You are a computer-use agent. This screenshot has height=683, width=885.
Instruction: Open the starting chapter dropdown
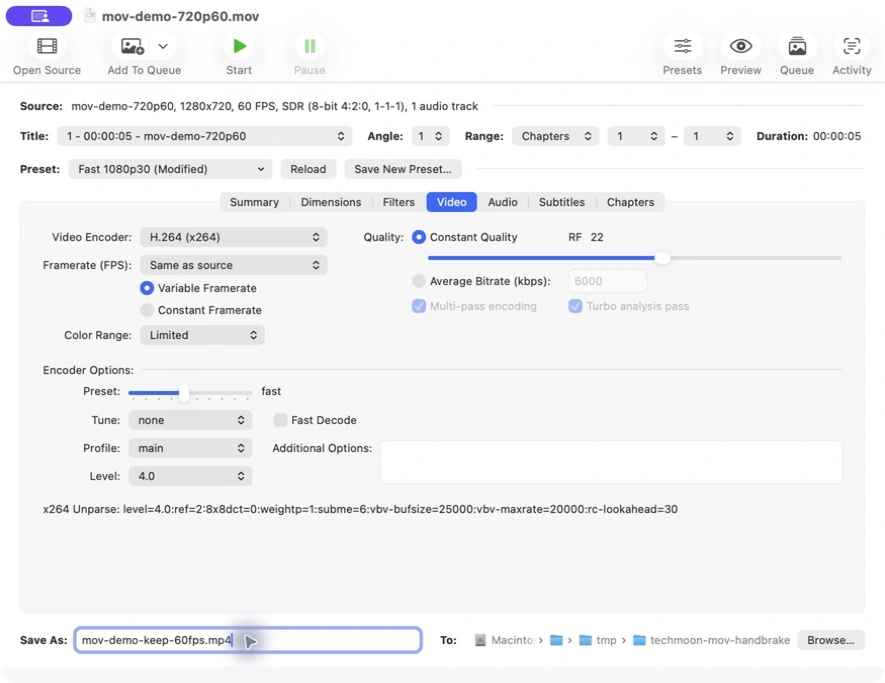tap(636, 136)
